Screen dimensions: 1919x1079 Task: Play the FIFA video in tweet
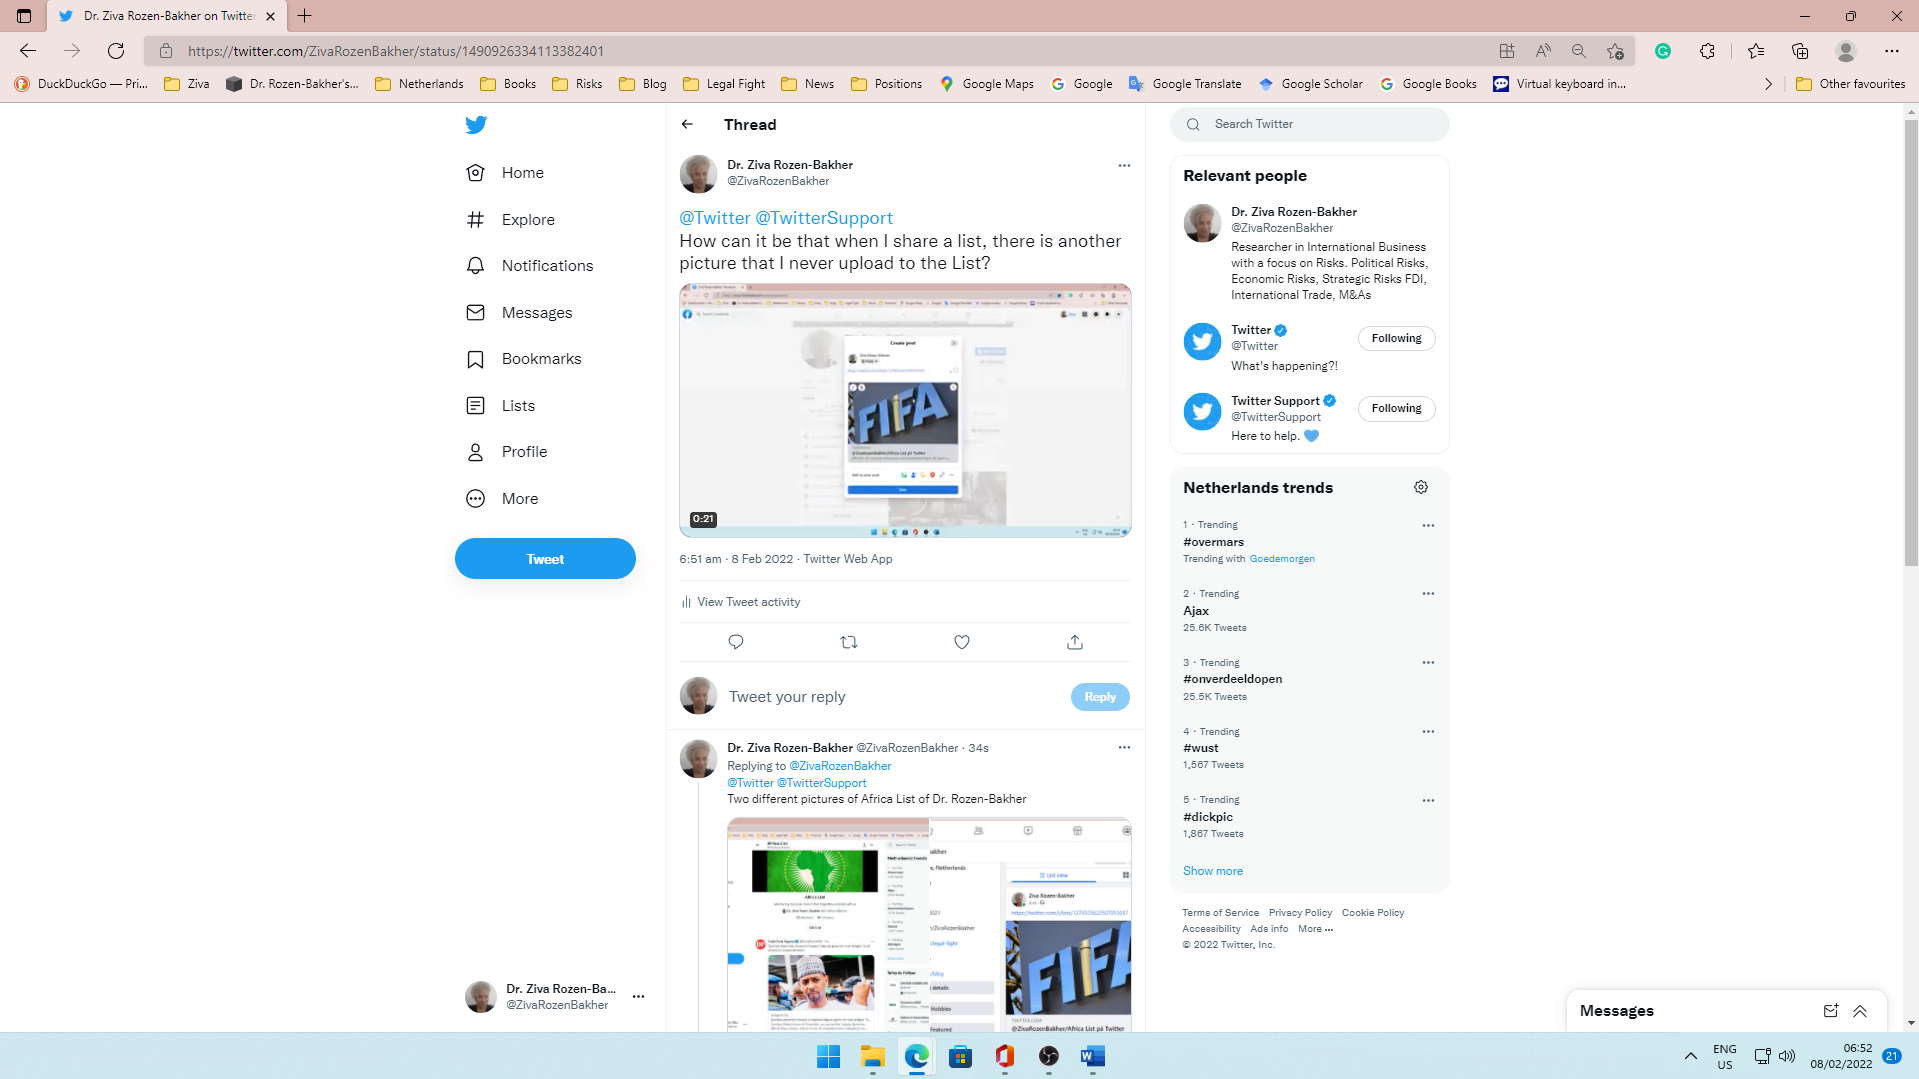[x=905, y=411]
